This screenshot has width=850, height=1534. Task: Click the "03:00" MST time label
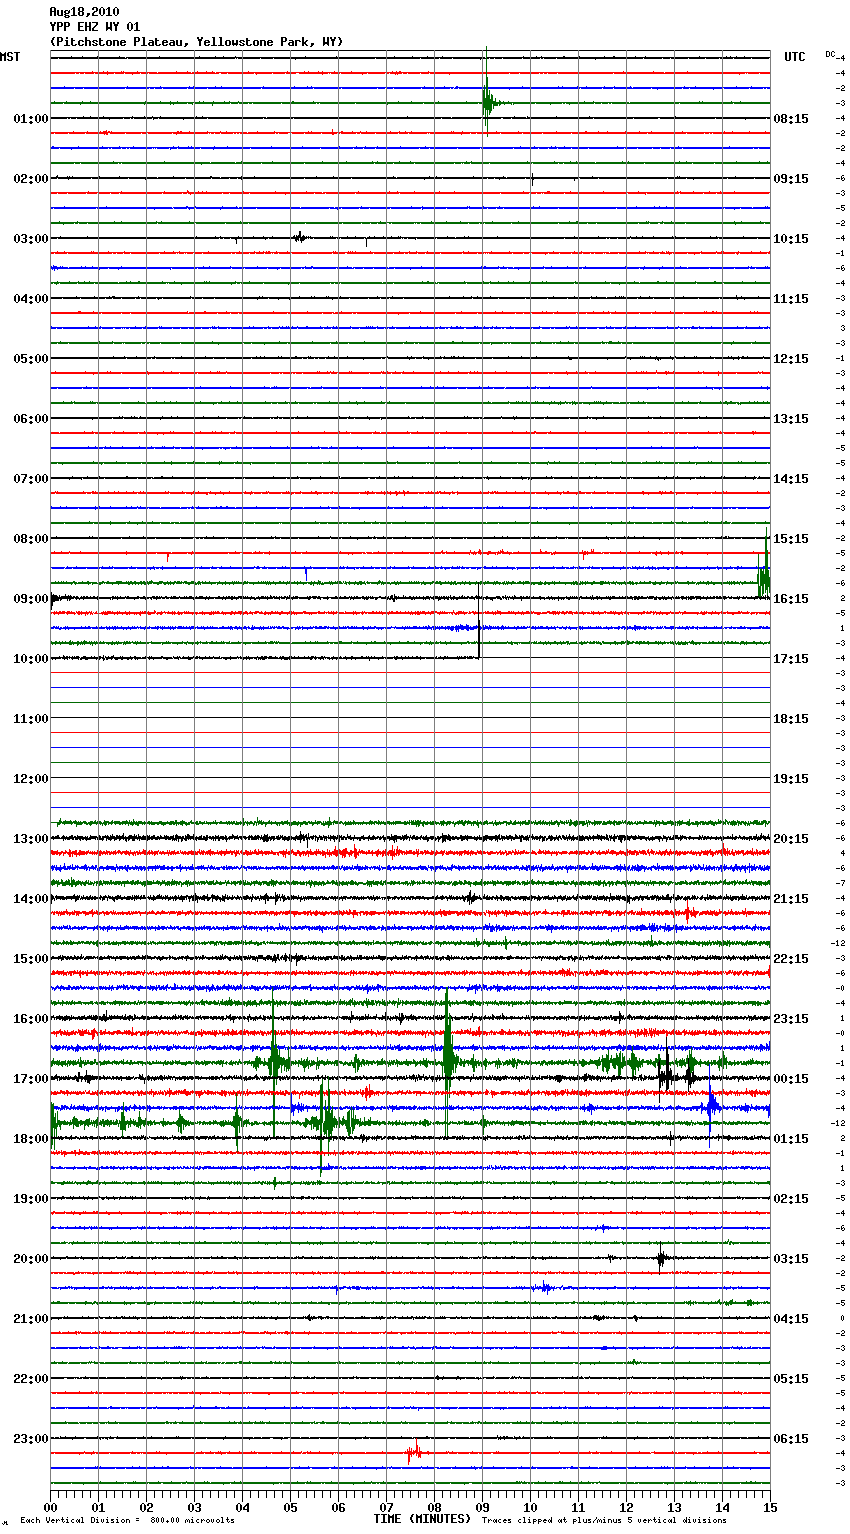tap(31, 239)
